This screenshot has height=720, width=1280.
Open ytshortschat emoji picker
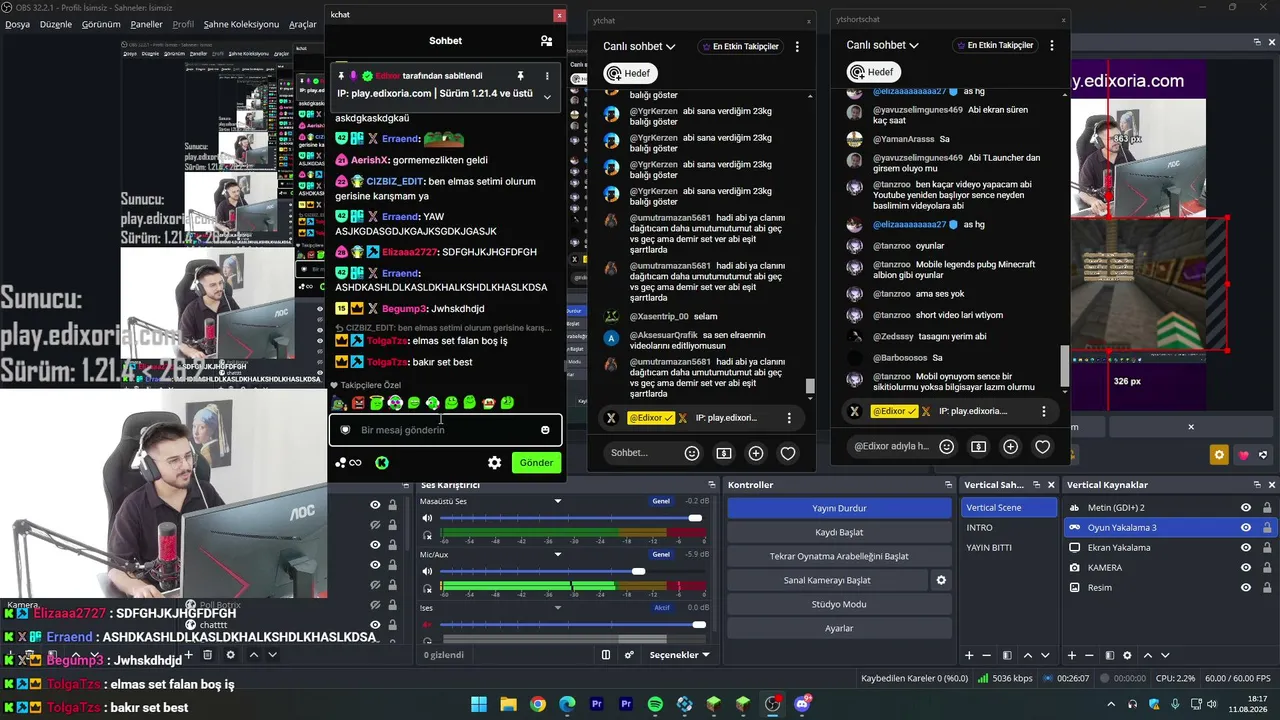pyautogui.click(x=947, y=446)
